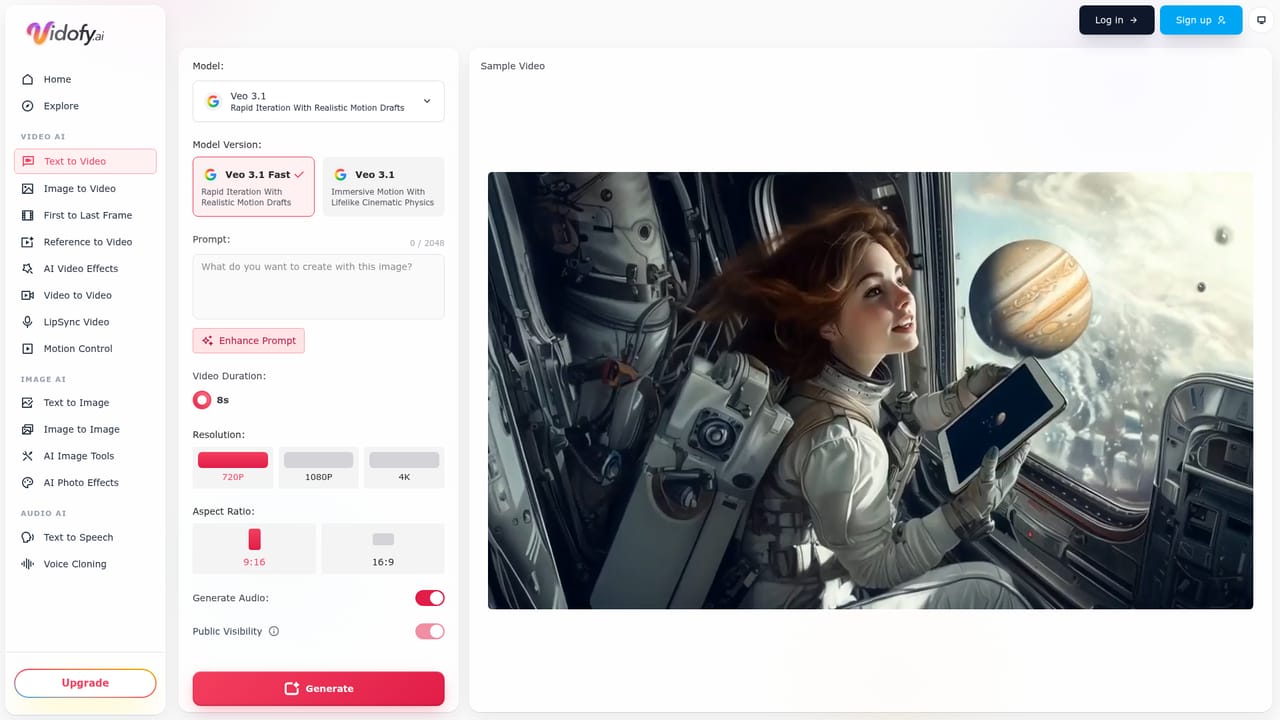Select the Veo 3.1 Immersive Motion version
Screen dimensions: 1280x720
(x=383, y=187)
